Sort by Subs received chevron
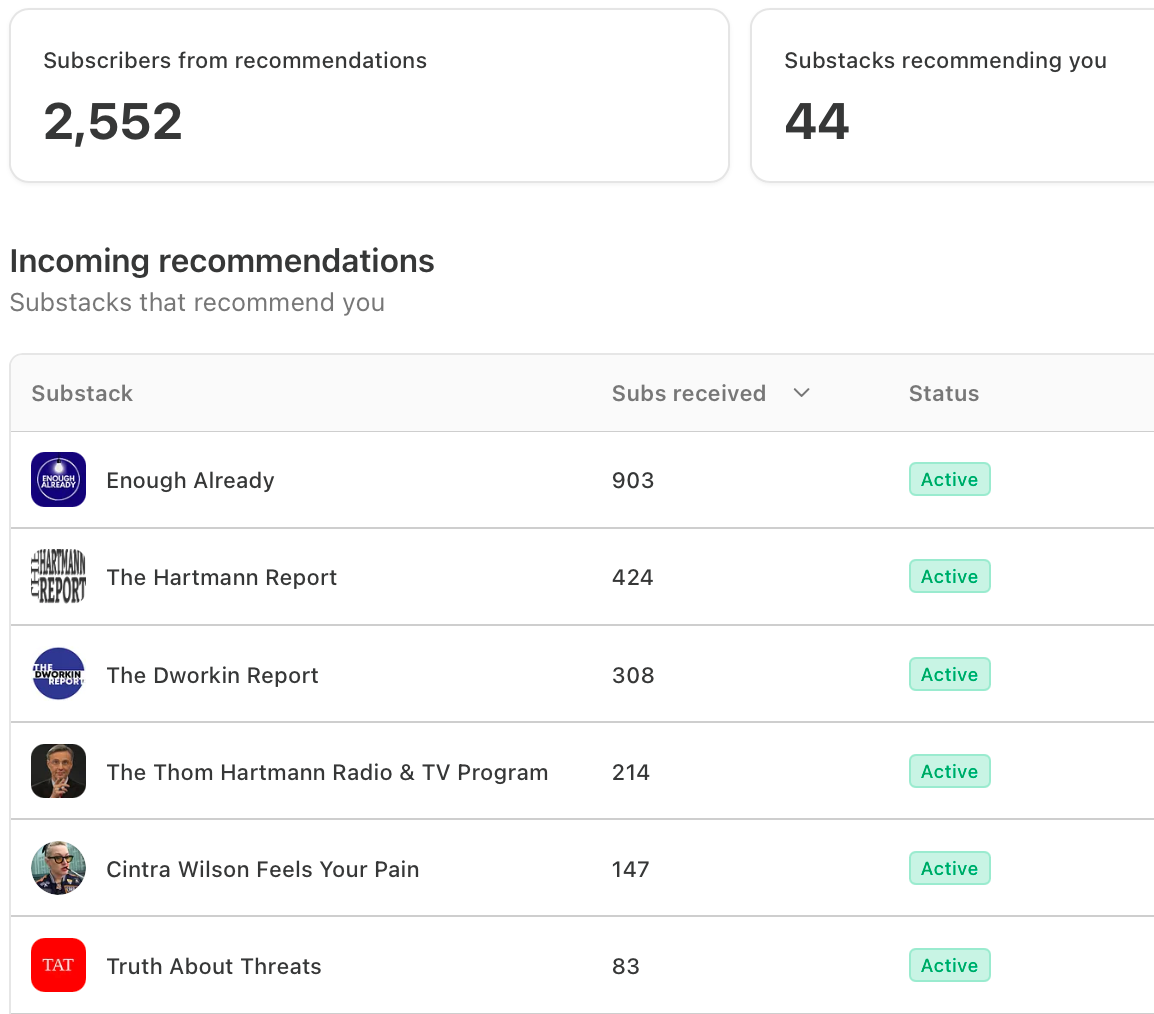1154x1014 pixels. [x=801, y=393]
